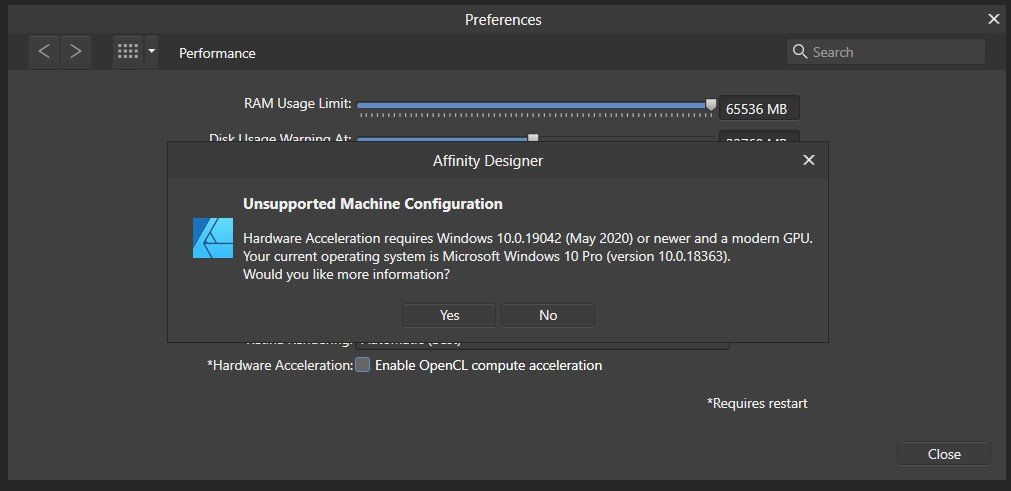This screenshot has width=1011, height=491.
Task: Click the search magnifier icon
Action: point(800,52)
